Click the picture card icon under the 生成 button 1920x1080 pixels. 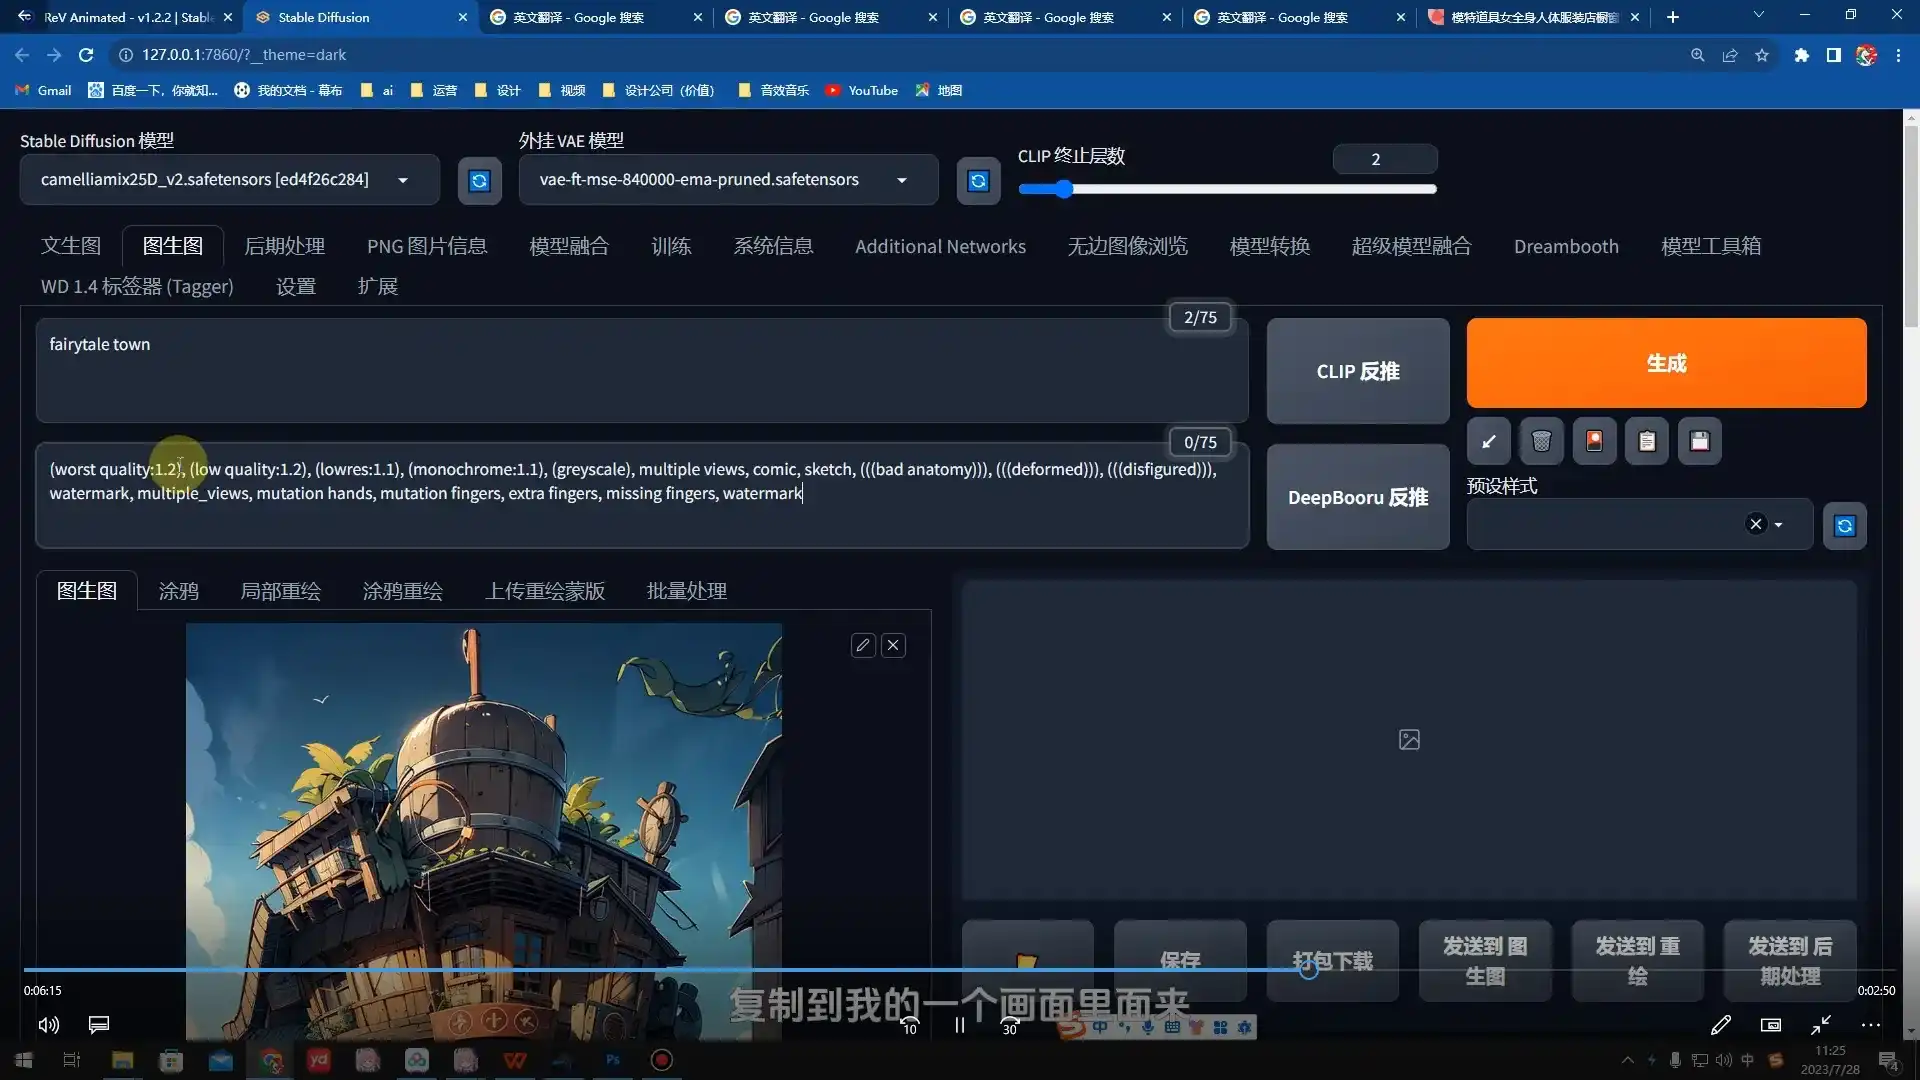[1594, 441]
